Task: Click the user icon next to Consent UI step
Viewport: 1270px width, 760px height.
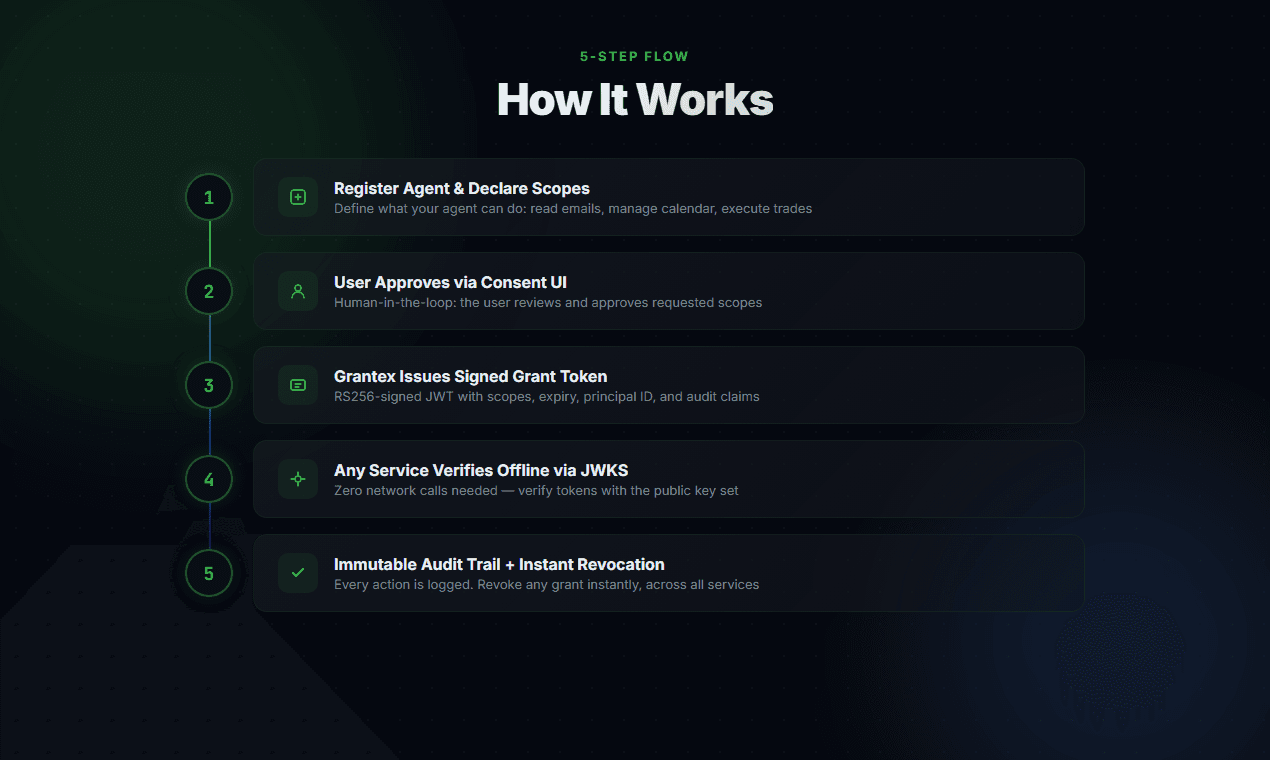Action: pyautogui.click(x=297, y=291)
